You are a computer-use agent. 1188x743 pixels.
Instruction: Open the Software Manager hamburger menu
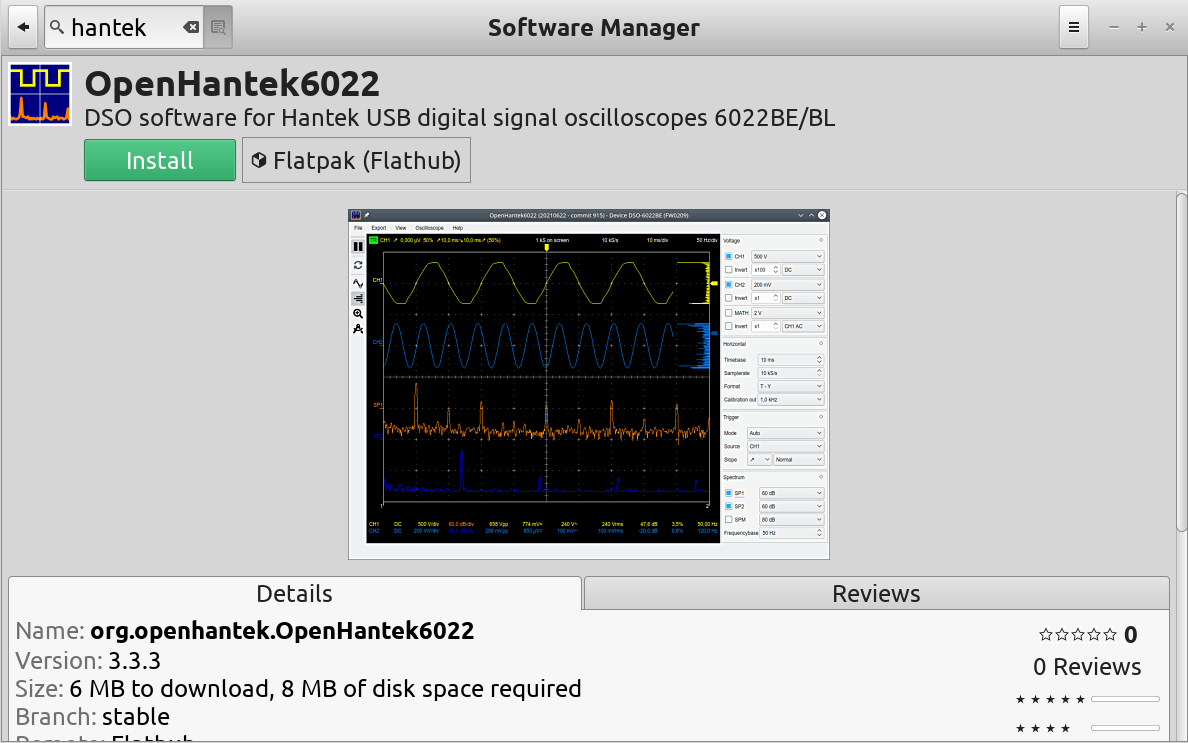[x=1074, y=27]
